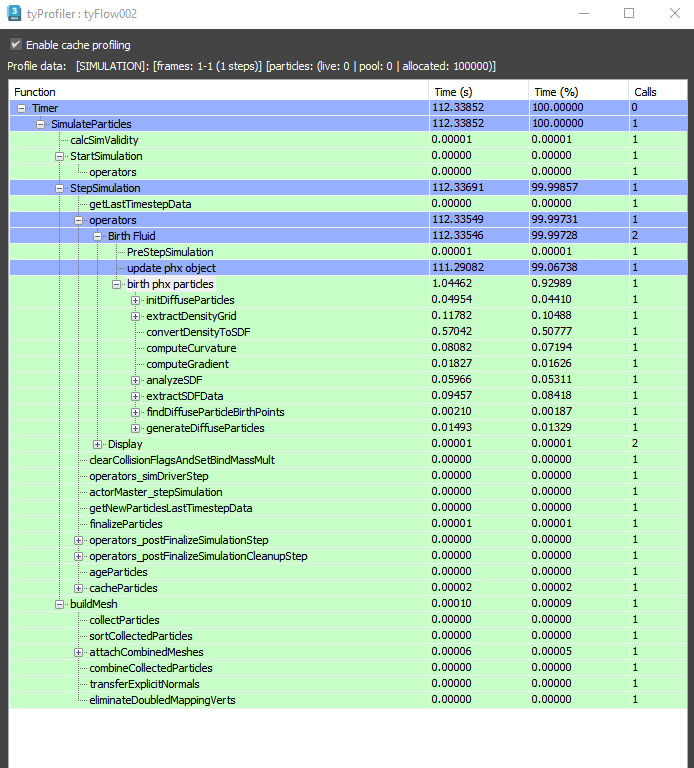The height and width of the screenshot is (768, 694).
Task: Select the getLastTimestepData row
Action: tap(348, 204)
